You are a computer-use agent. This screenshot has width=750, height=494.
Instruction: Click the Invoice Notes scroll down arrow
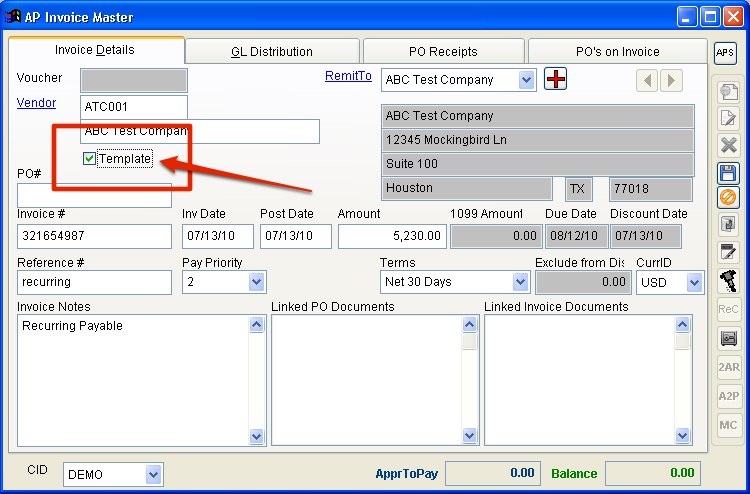(x=256, y=437)
